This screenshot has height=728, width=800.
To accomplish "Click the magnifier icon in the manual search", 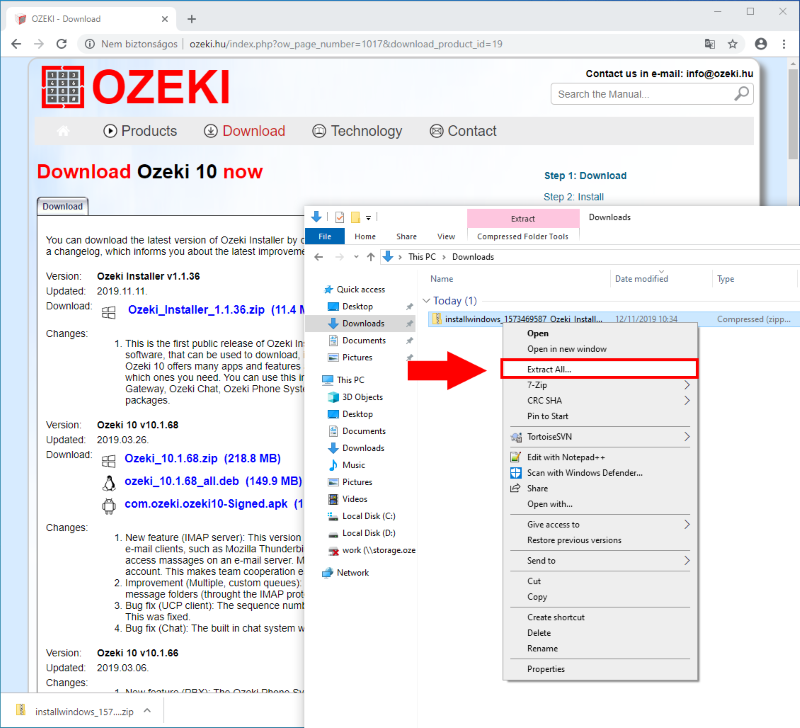I will [x=741, y=94].
